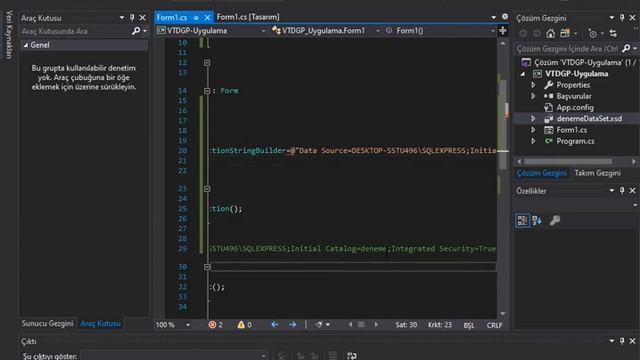Collapse the class block at line 14
Screen dimensions: 640x360
(207, 91)
